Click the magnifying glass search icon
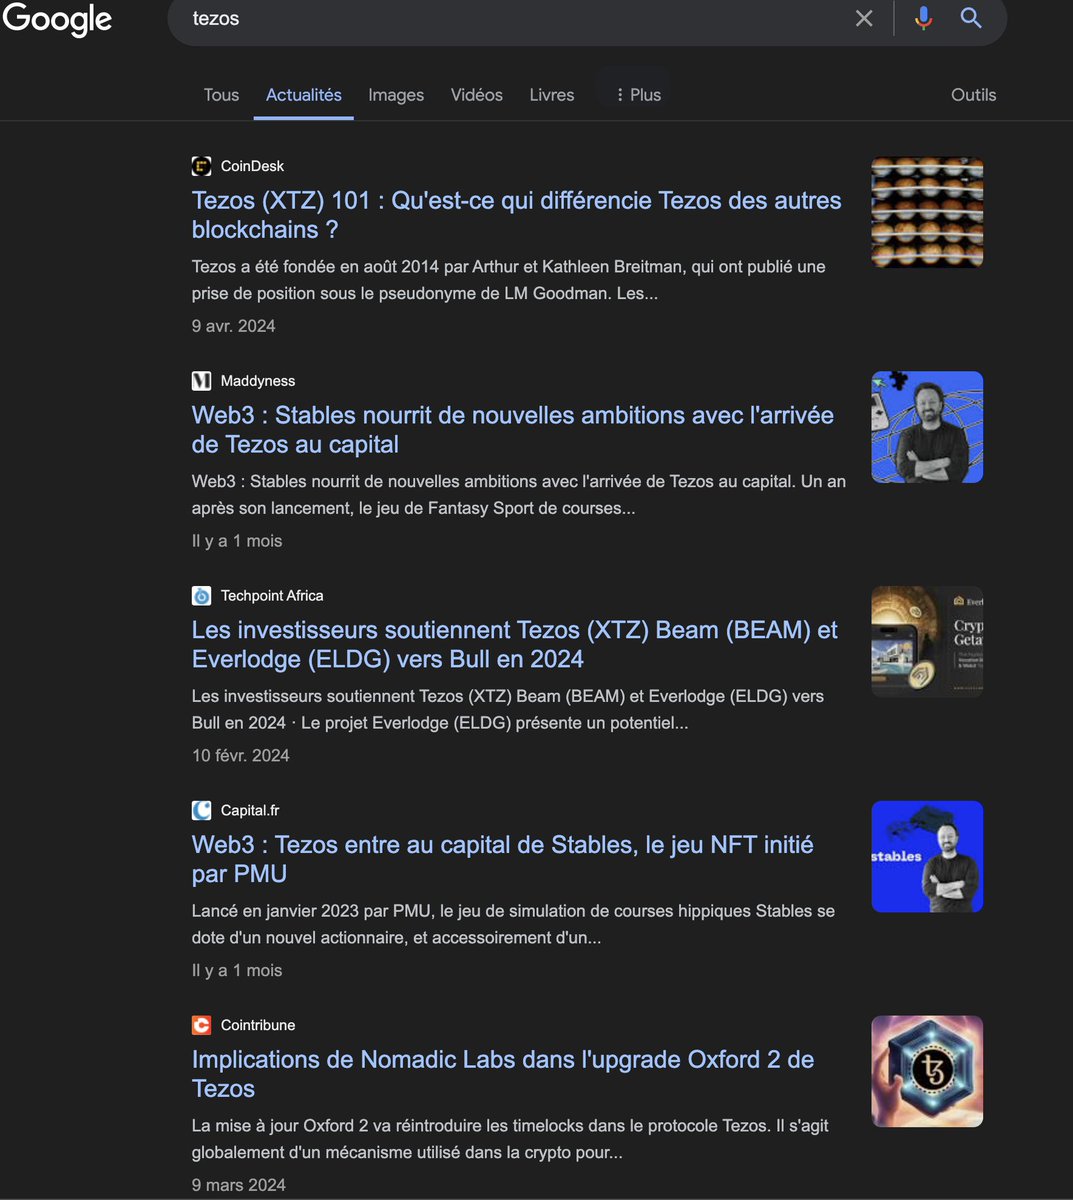This screenshot has height=1200, width=1073. pos(971,18)
